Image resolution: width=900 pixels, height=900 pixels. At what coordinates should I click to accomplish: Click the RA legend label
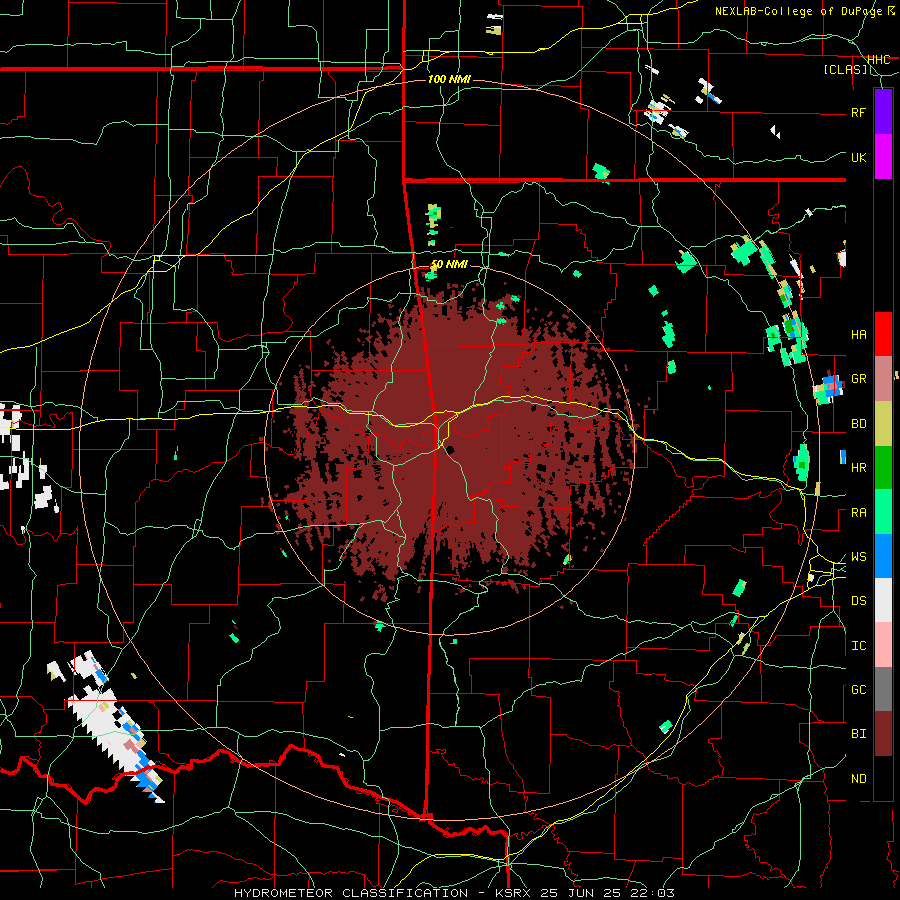click(859, 513)
